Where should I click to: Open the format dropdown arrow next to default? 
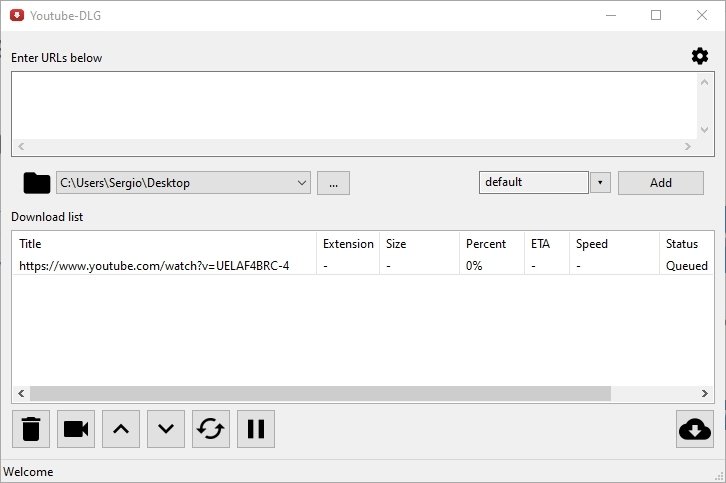tap(600, 182)
